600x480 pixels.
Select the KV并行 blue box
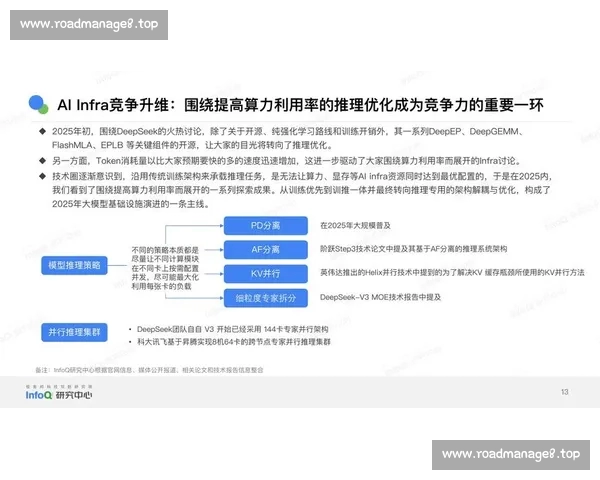click(x=266, y=274)
